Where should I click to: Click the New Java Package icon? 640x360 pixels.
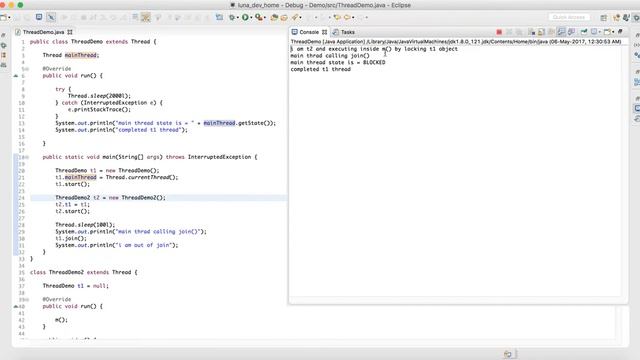274,17
